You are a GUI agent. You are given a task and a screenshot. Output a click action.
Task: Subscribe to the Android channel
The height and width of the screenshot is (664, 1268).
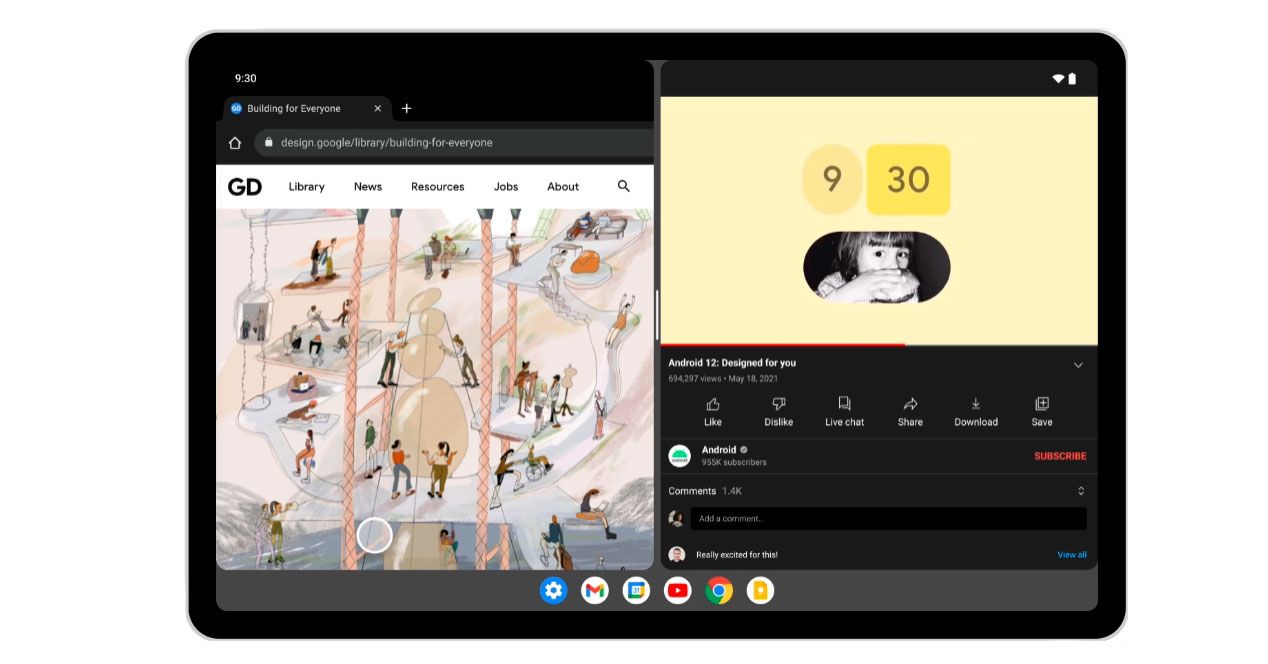tap(1060, 456)
